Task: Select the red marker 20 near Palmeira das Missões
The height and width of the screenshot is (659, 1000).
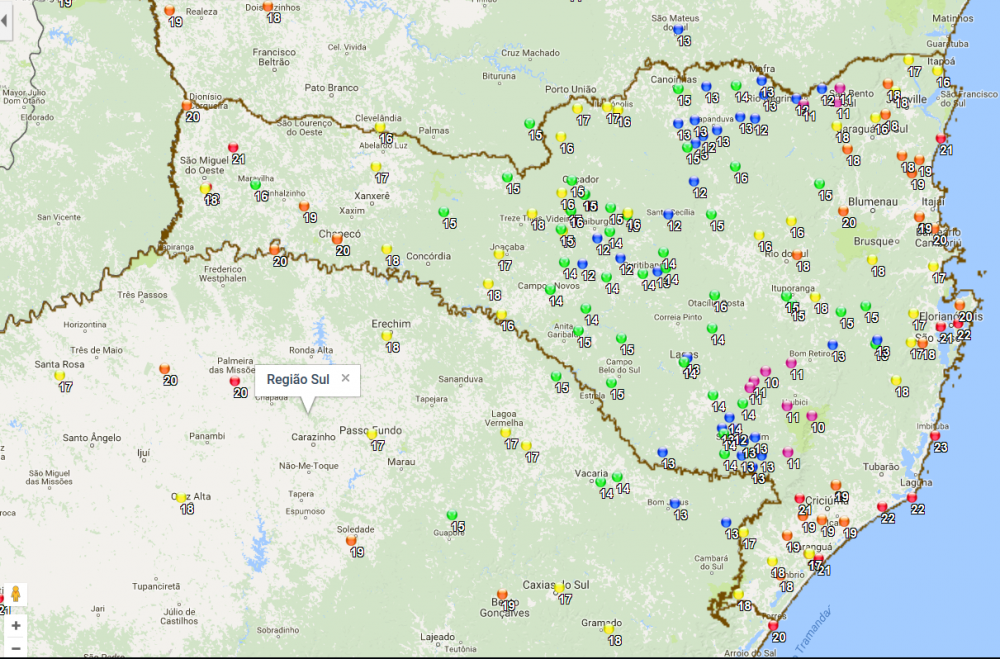Action: 235,381
